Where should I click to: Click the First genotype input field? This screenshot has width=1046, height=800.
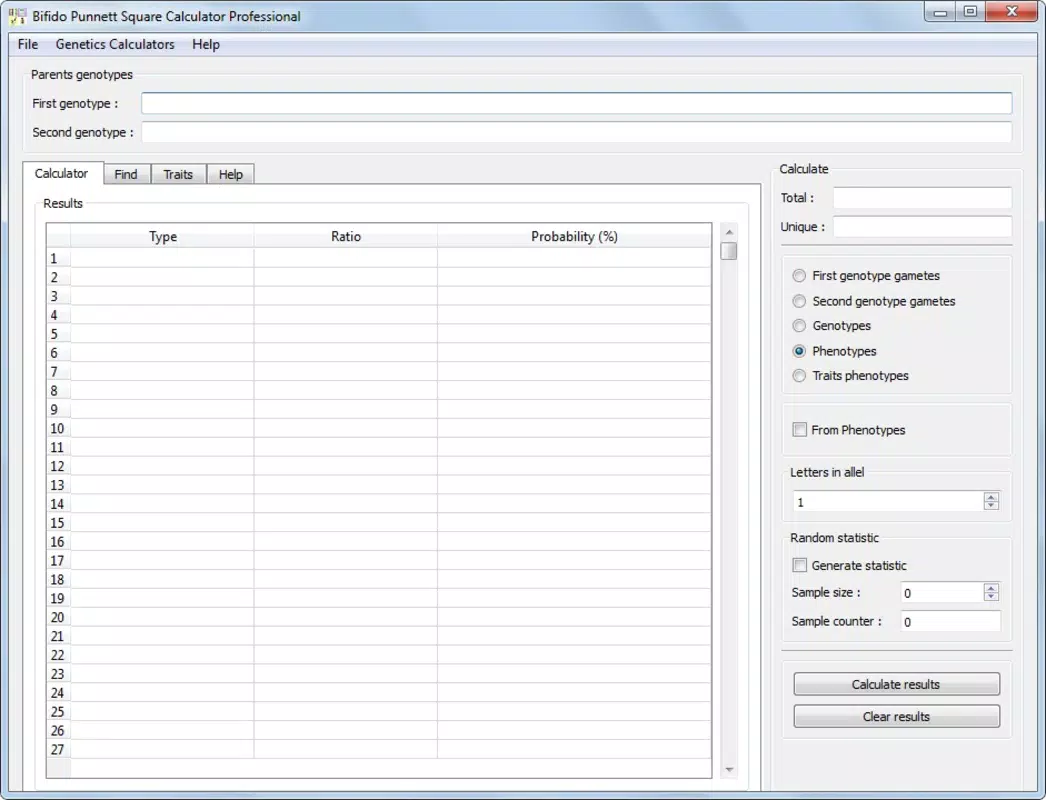(576, 103)
